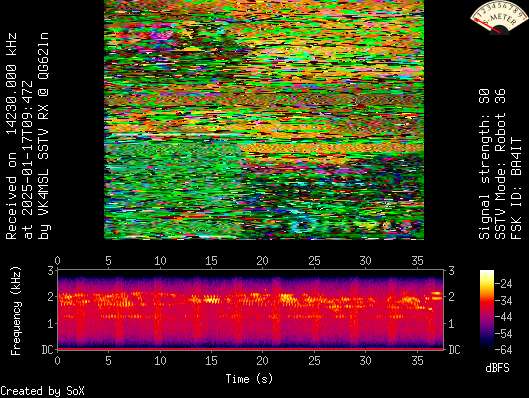The image size is (529, 398).
Task: Click the 'dBFS' unit label
Action: [497, 367]
